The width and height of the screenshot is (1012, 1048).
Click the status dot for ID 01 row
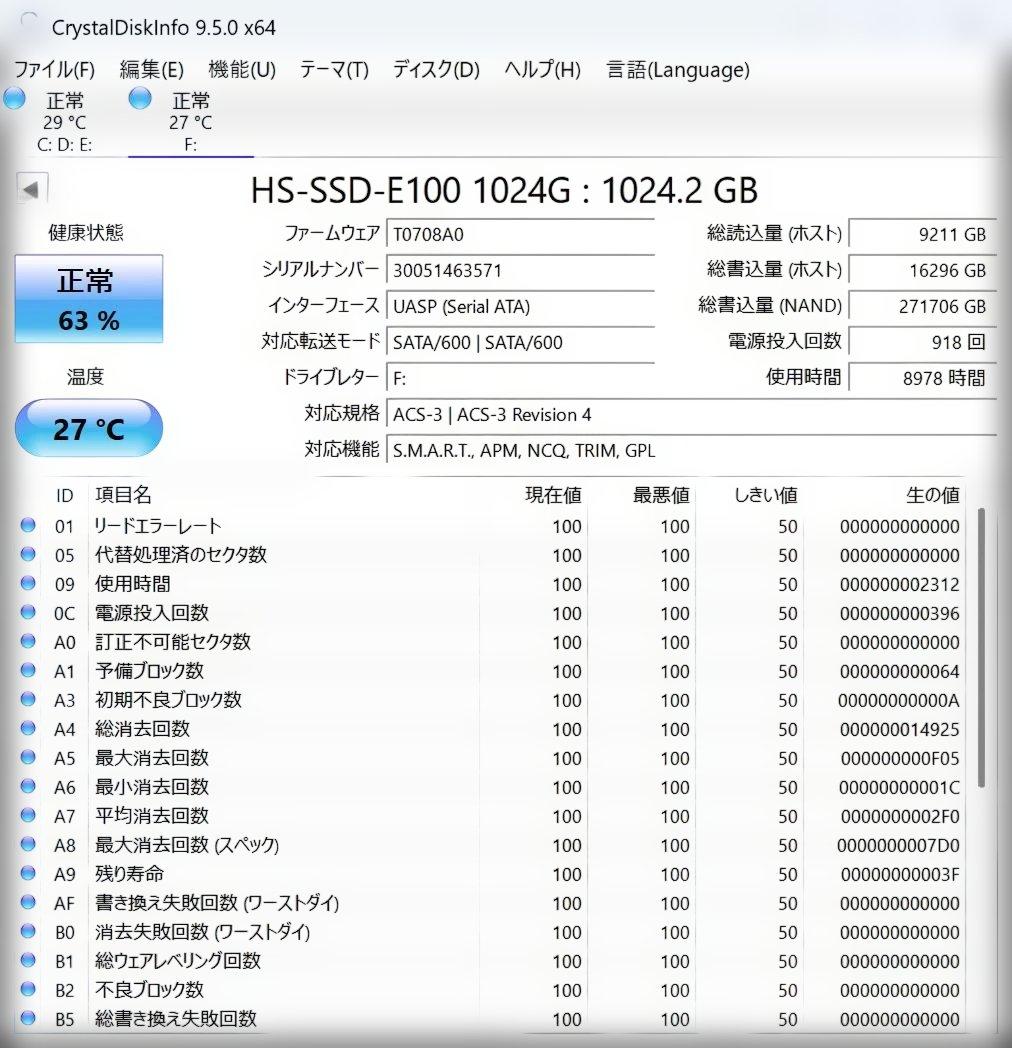[28, 525]
